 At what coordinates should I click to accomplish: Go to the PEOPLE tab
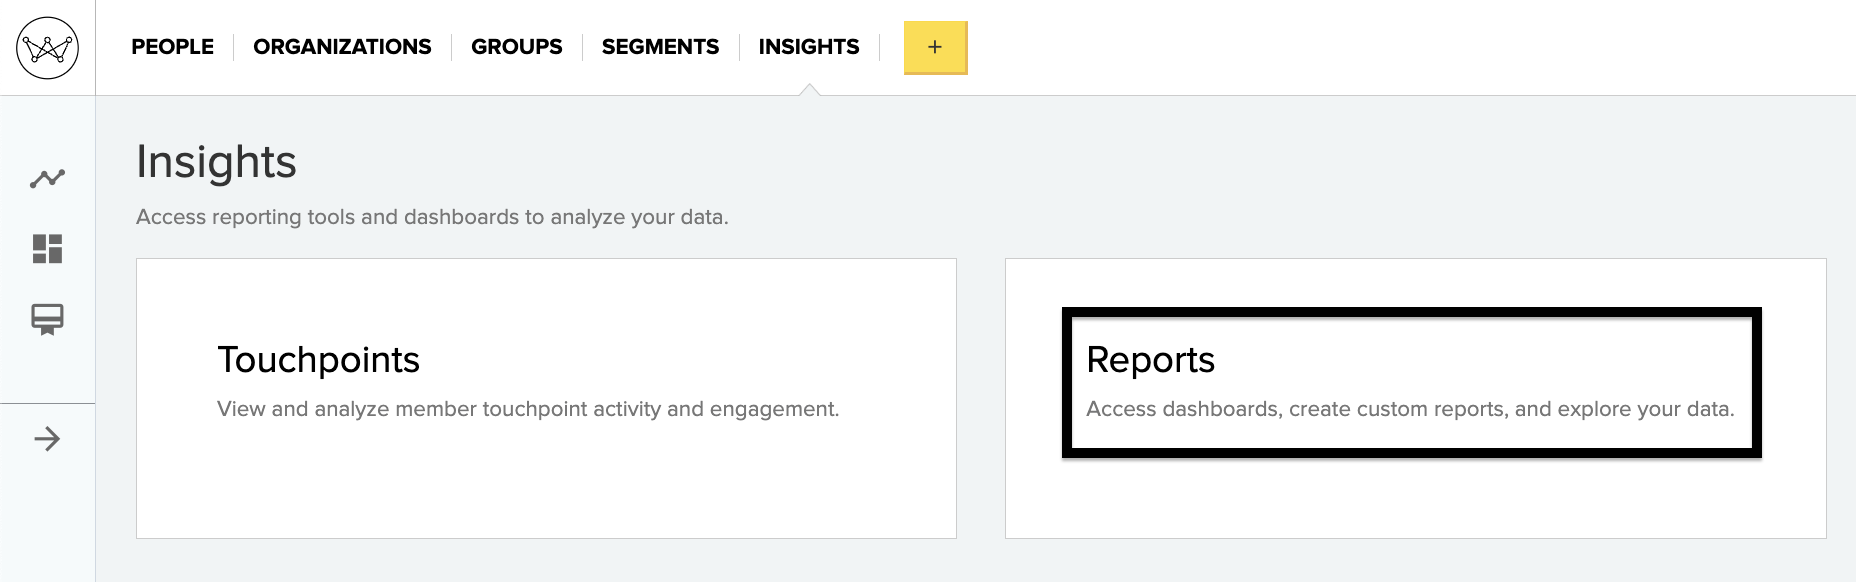[172, 47]
